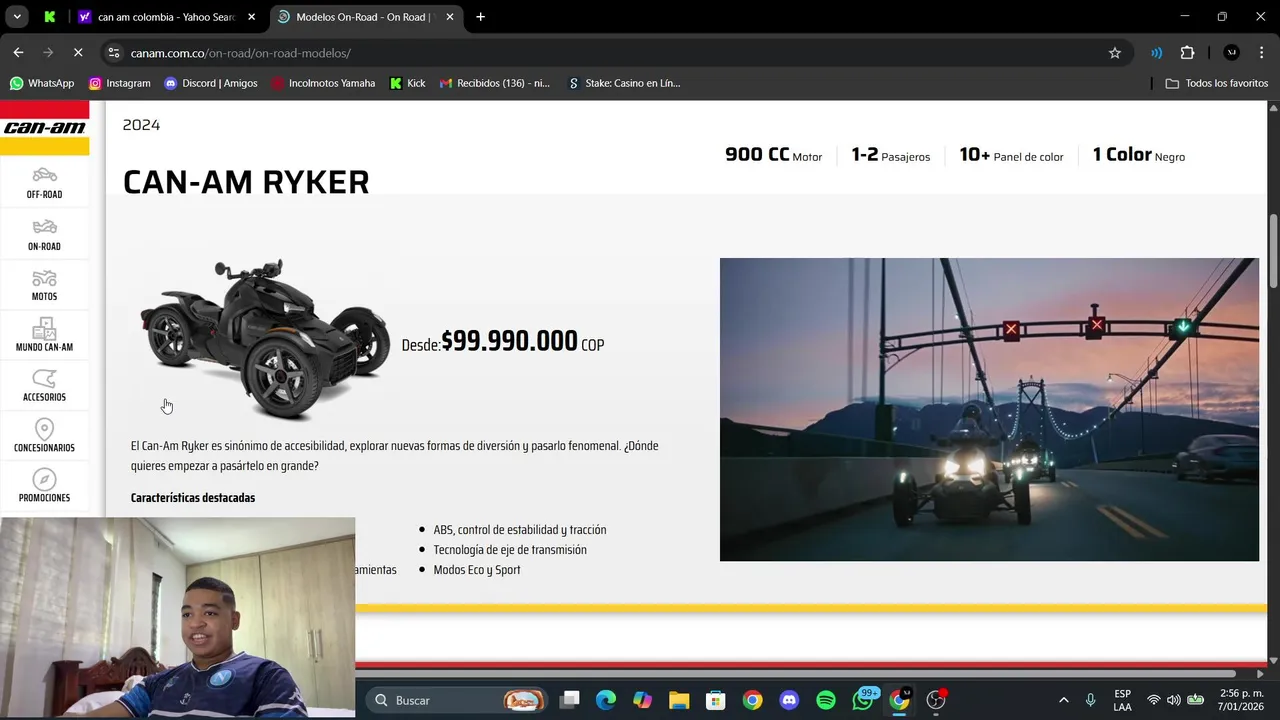Open the Todos los favoritos folder
The height and width of the screenshot is (720, 1280).
tap(1217, 83)
